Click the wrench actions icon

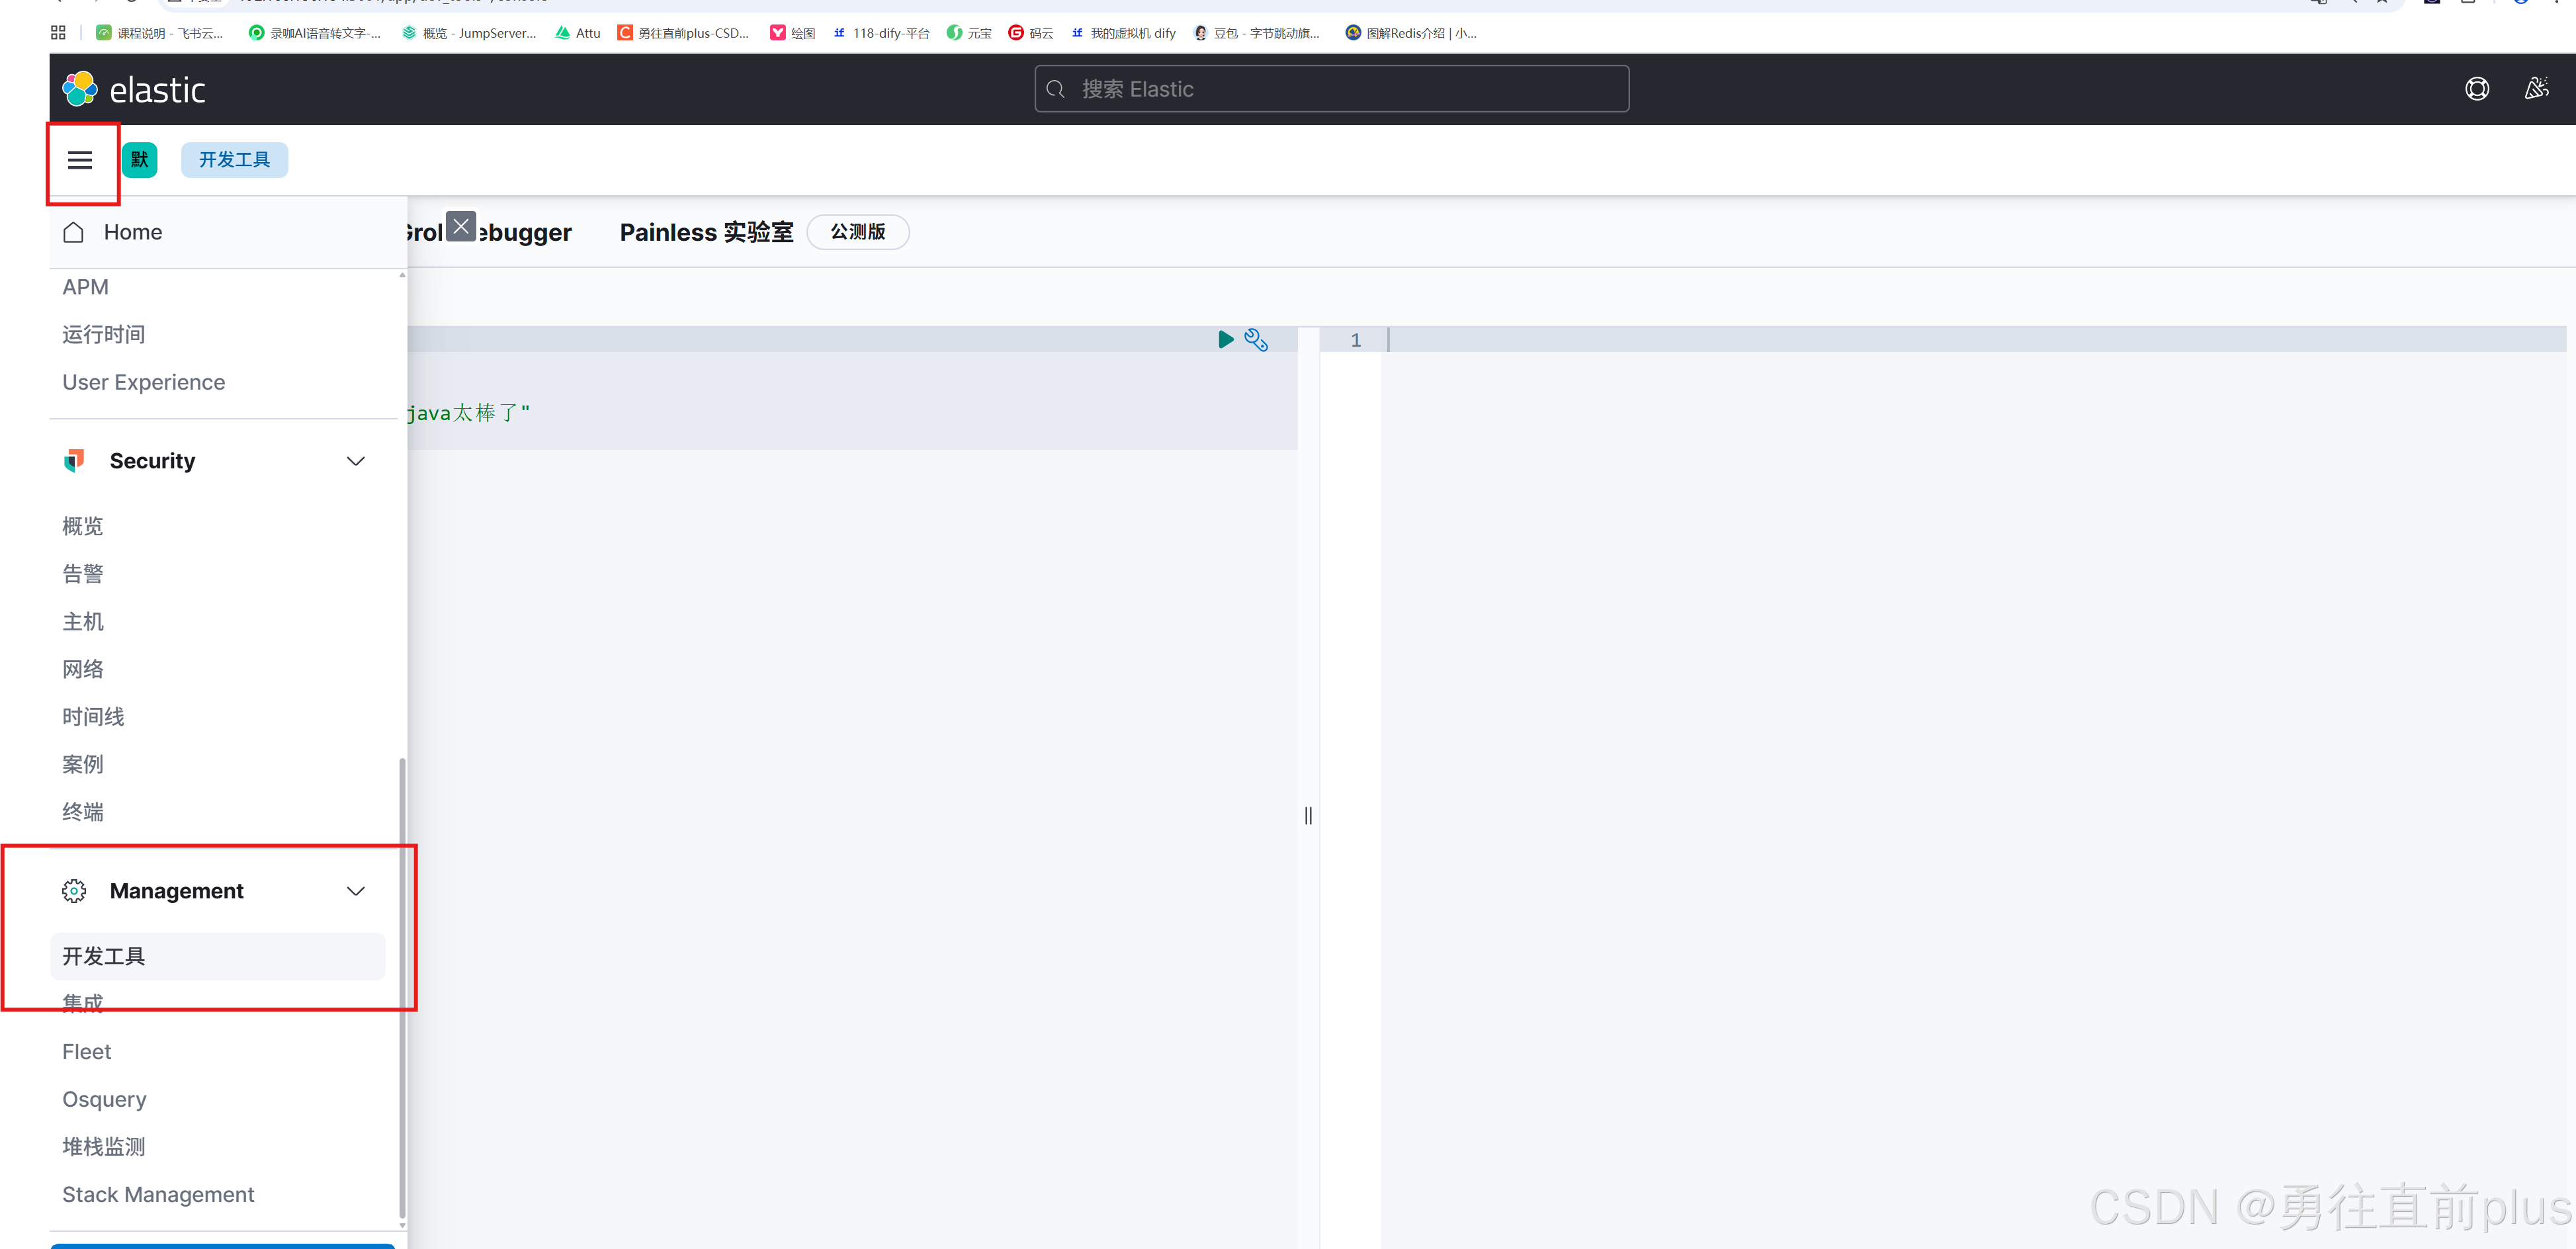(x=1256, y=340)
